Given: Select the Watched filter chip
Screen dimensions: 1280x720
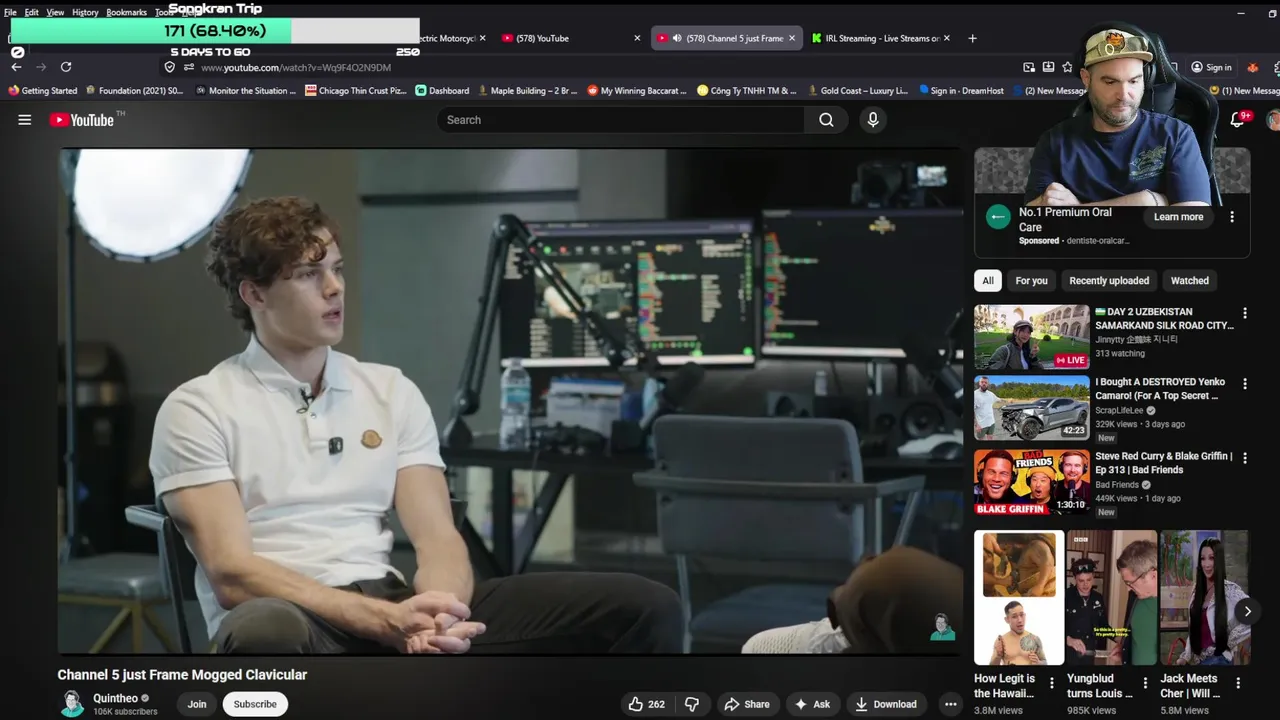Looking at the screenshot, I should tap(1190, 281).
